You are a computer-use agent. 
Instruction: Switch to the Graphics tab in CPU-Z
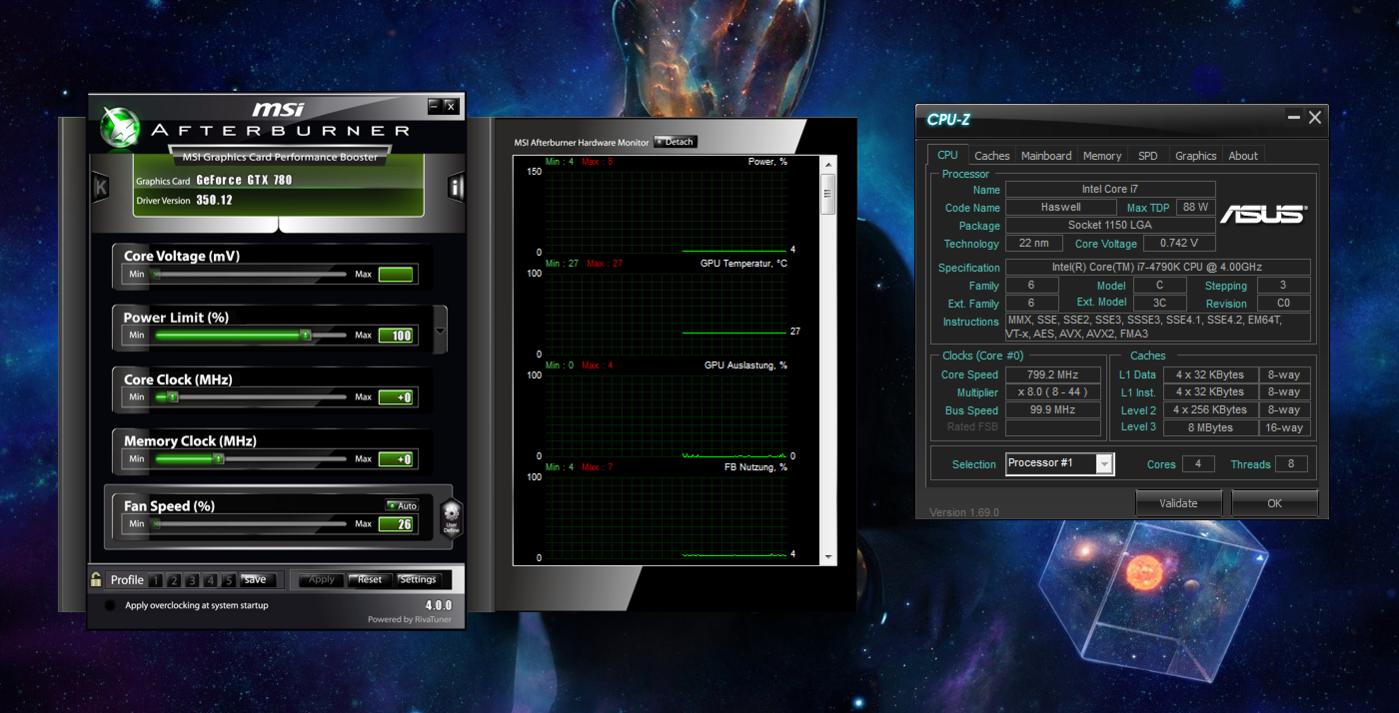pyautogui.click(x=1195, y=156)
